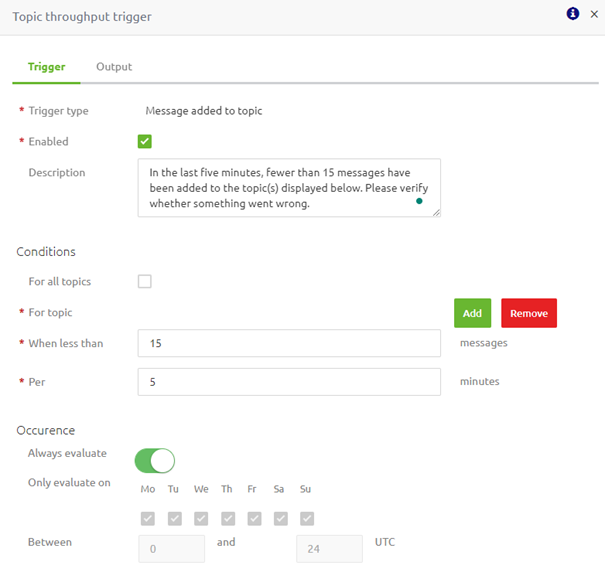
Task: Toggle the Always evaluate switch
Action: pos(155,461)
